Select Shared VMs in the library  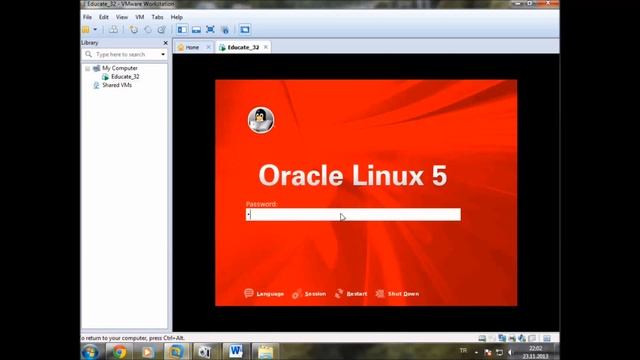[117, 85]
